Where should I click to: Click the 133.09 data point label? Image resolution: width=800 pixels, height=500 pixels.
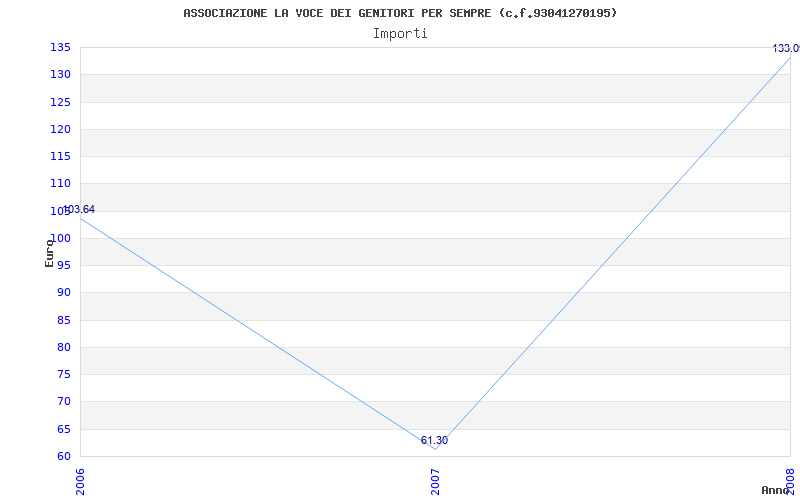tap(786, 48)
